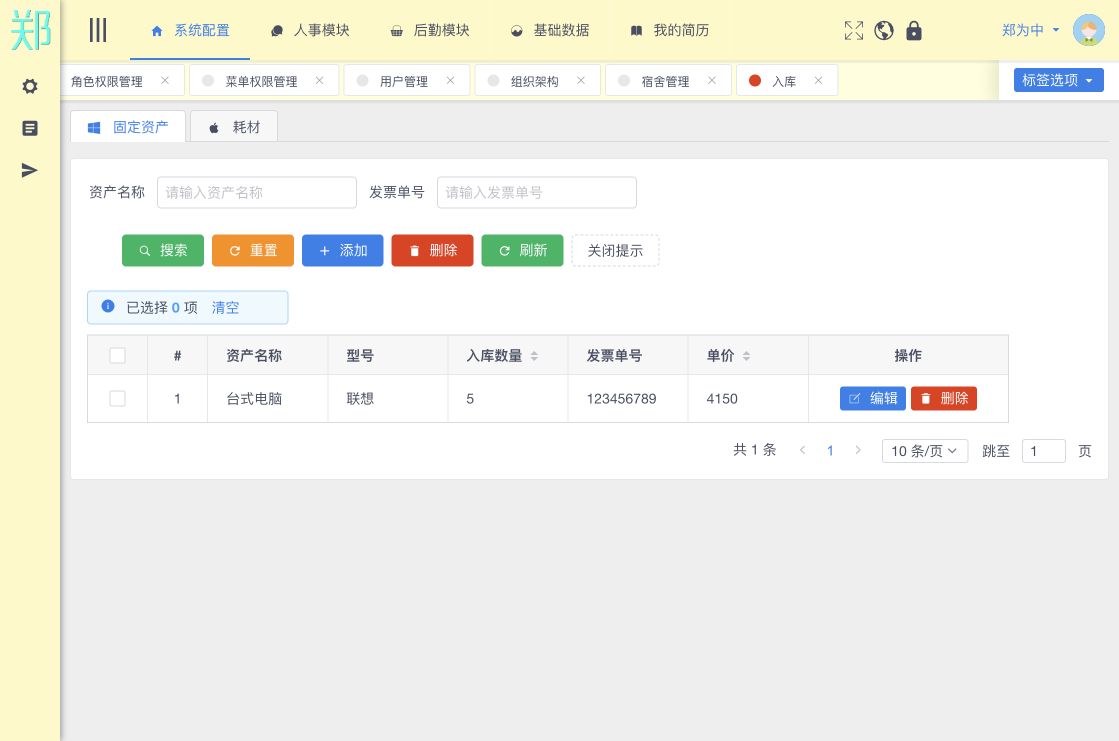Click the globe language icon
The width and height of the screenshot is (1119, 741).
pyautogui.click(x=883, y=30)
